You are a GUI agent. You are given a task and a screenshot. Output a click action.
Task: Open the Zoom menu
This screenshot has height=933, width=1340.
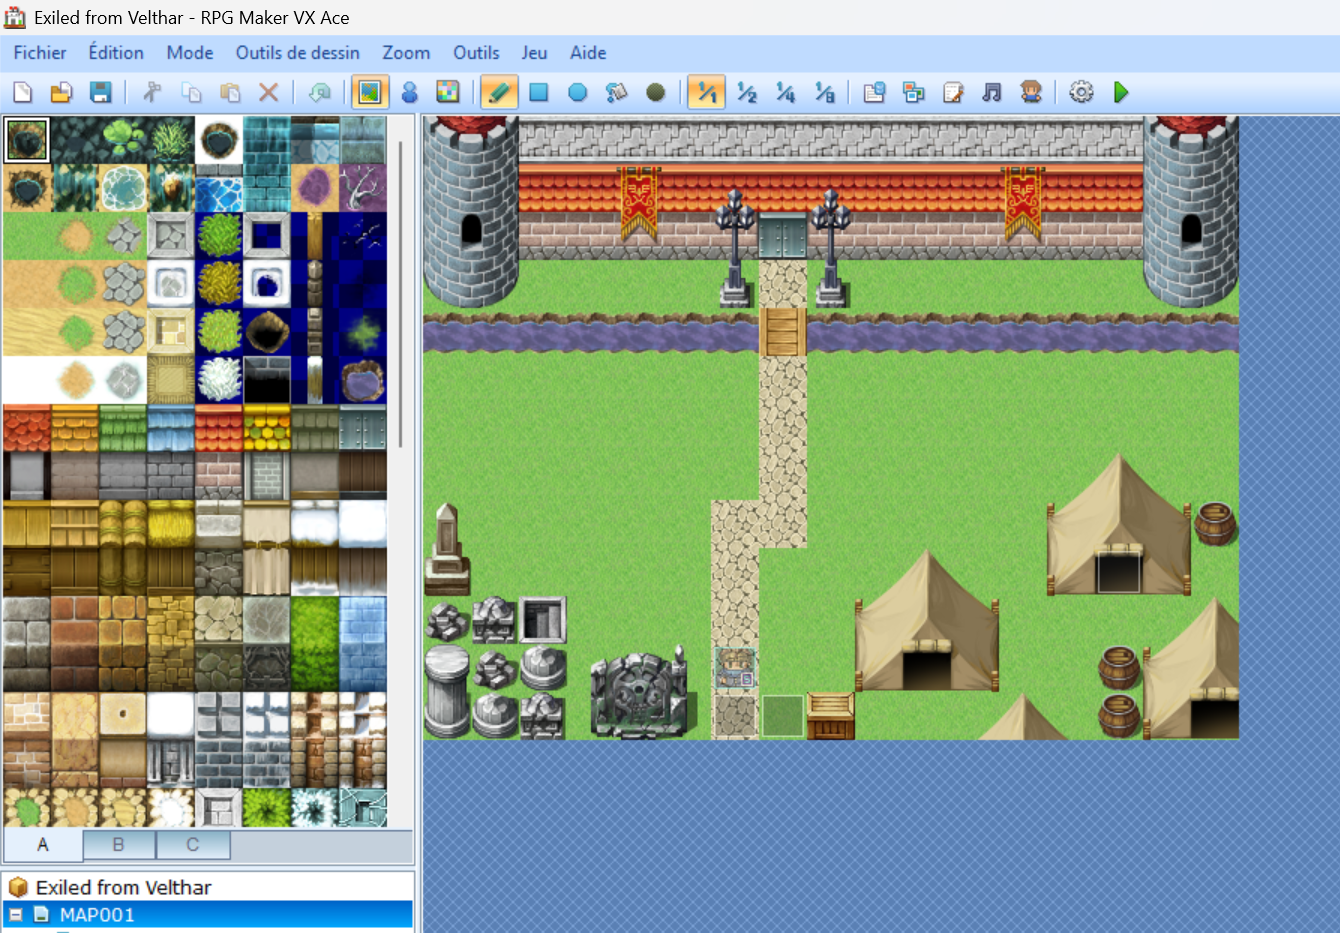(406, 53)
